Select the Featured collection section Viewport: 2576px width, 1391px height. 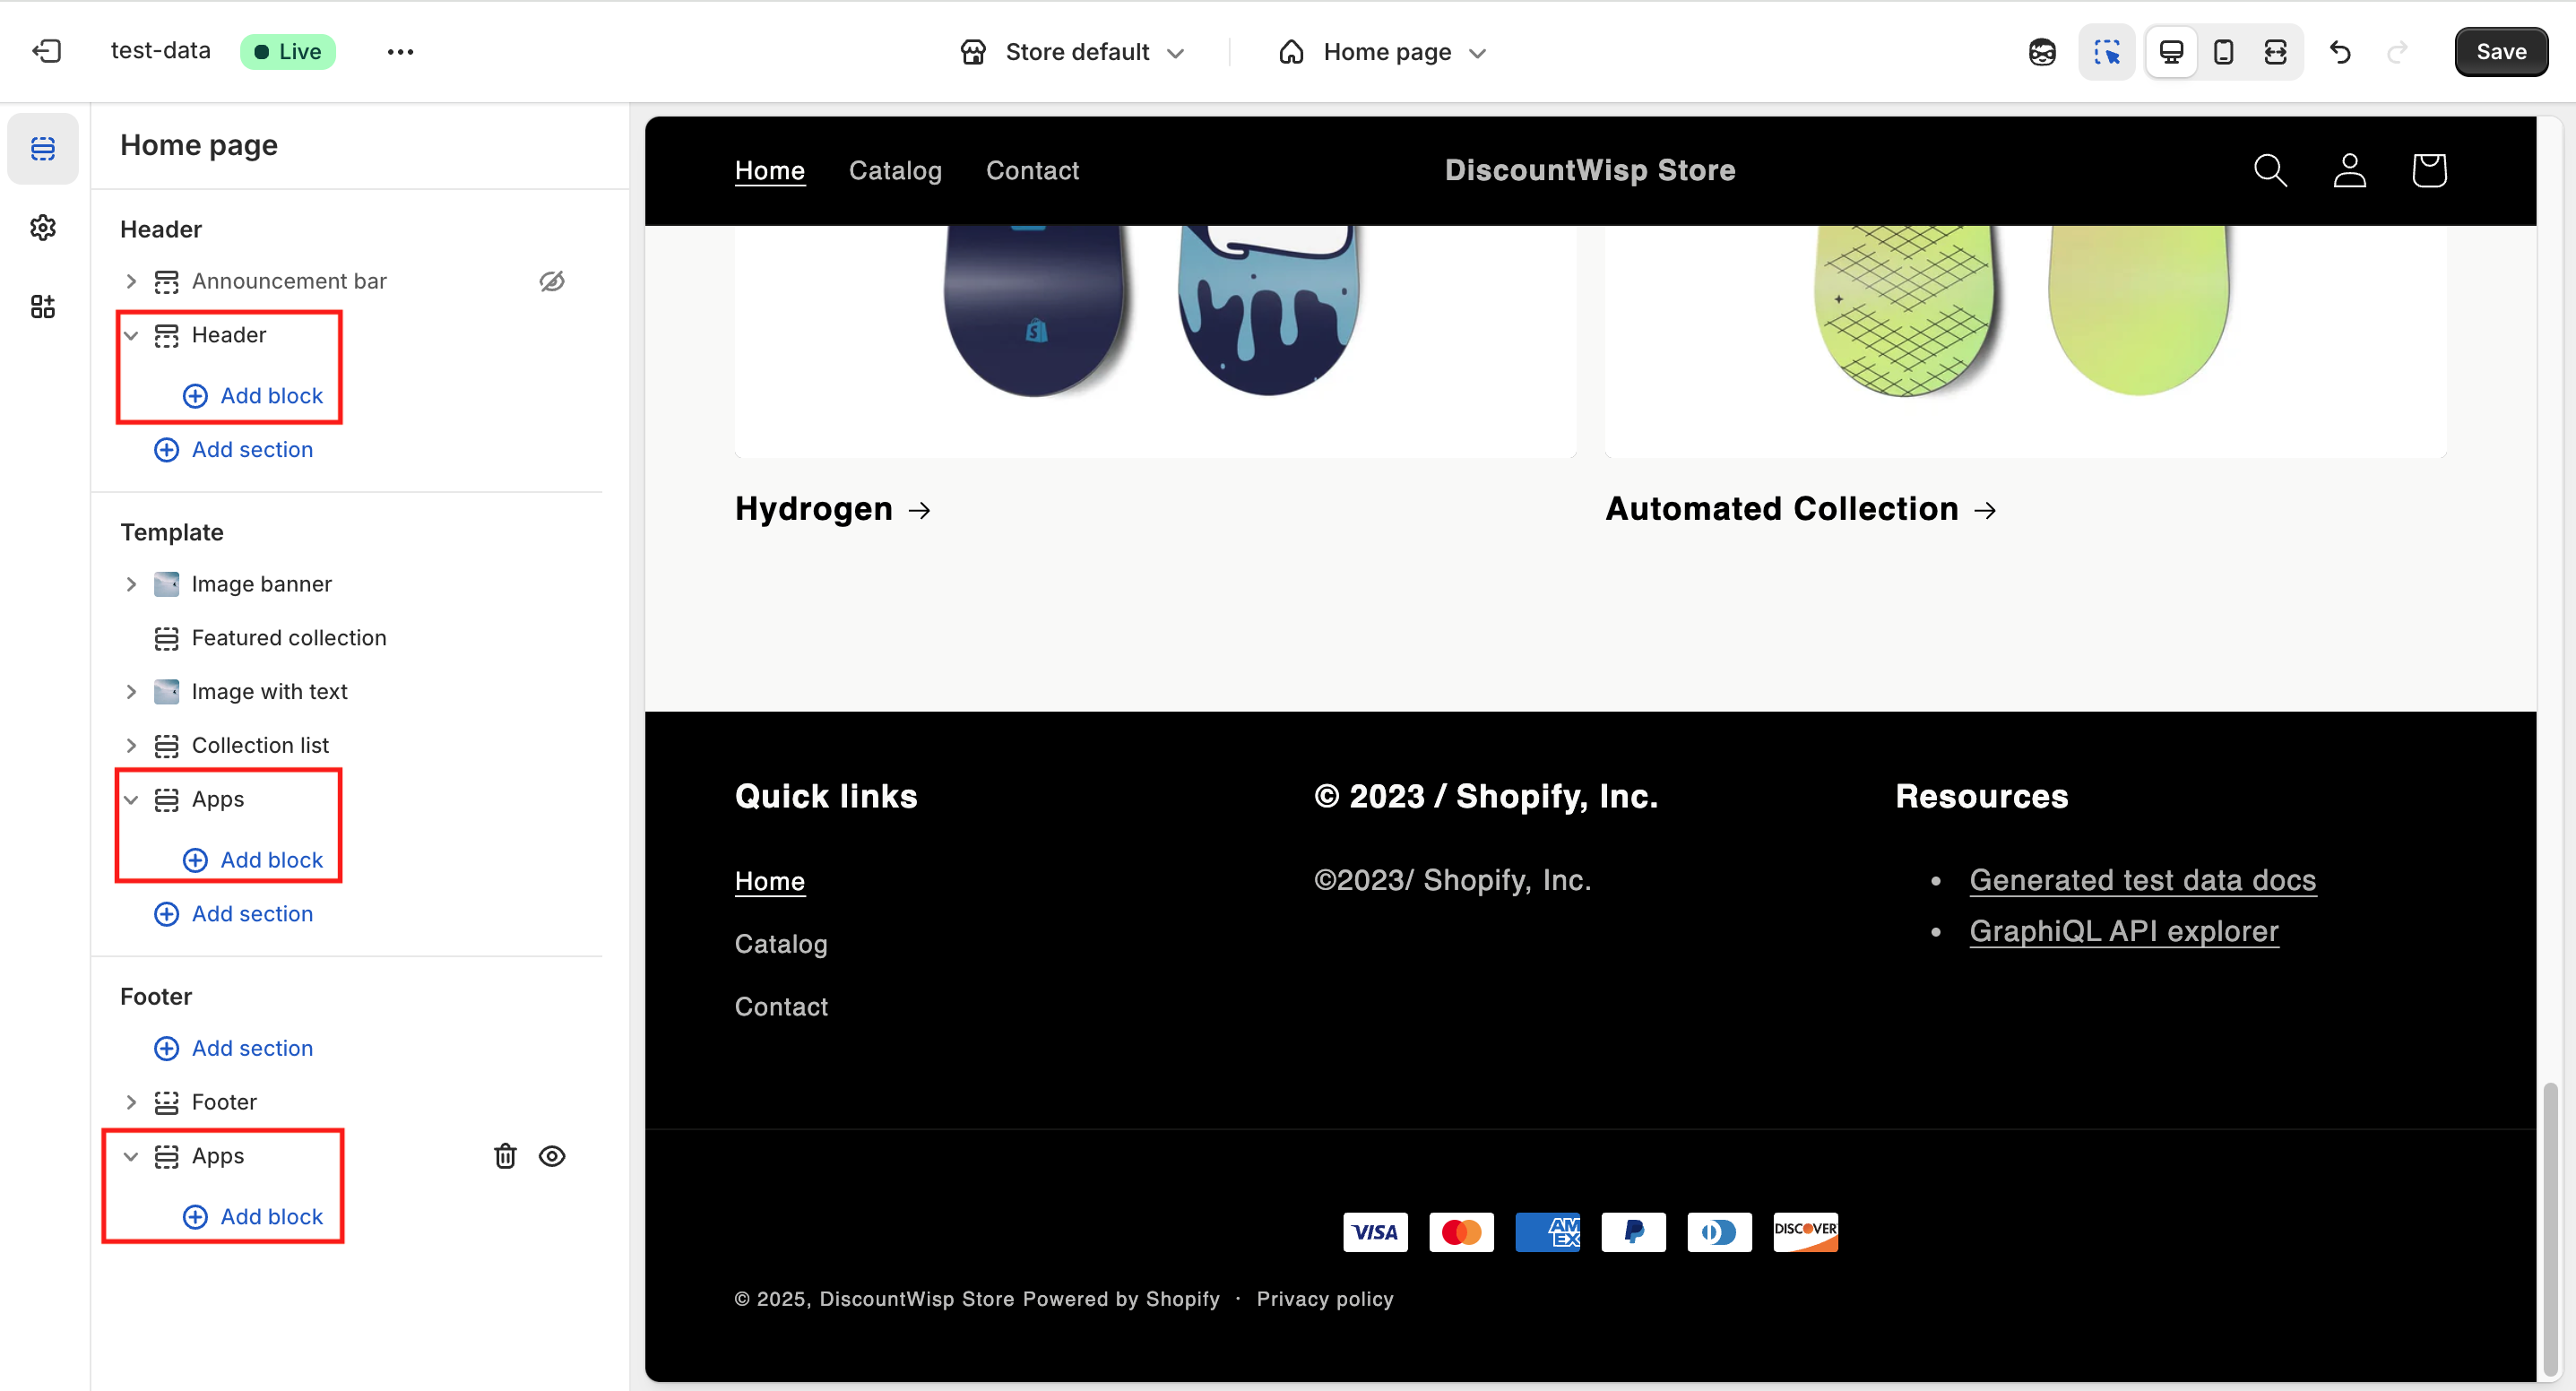click(288, 638)
